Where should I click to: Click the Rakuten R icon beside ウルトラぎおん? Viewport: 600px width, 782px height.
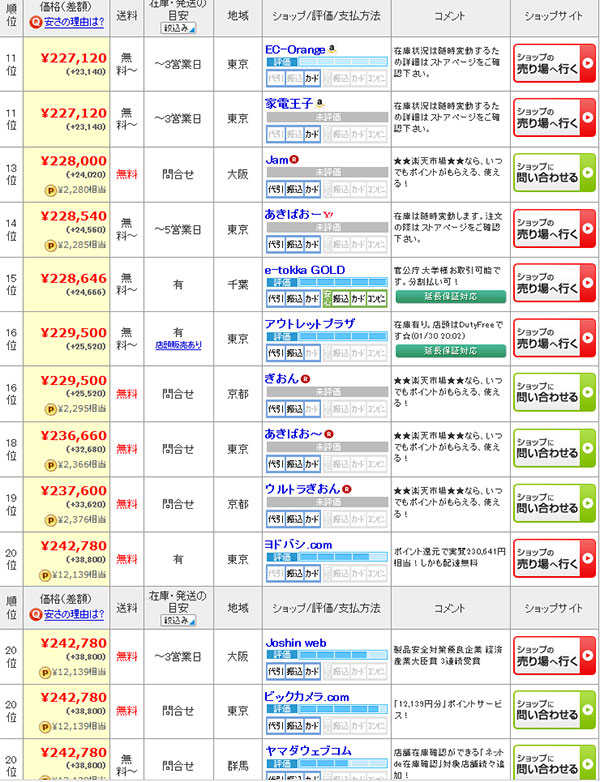(x=347, y=489)
